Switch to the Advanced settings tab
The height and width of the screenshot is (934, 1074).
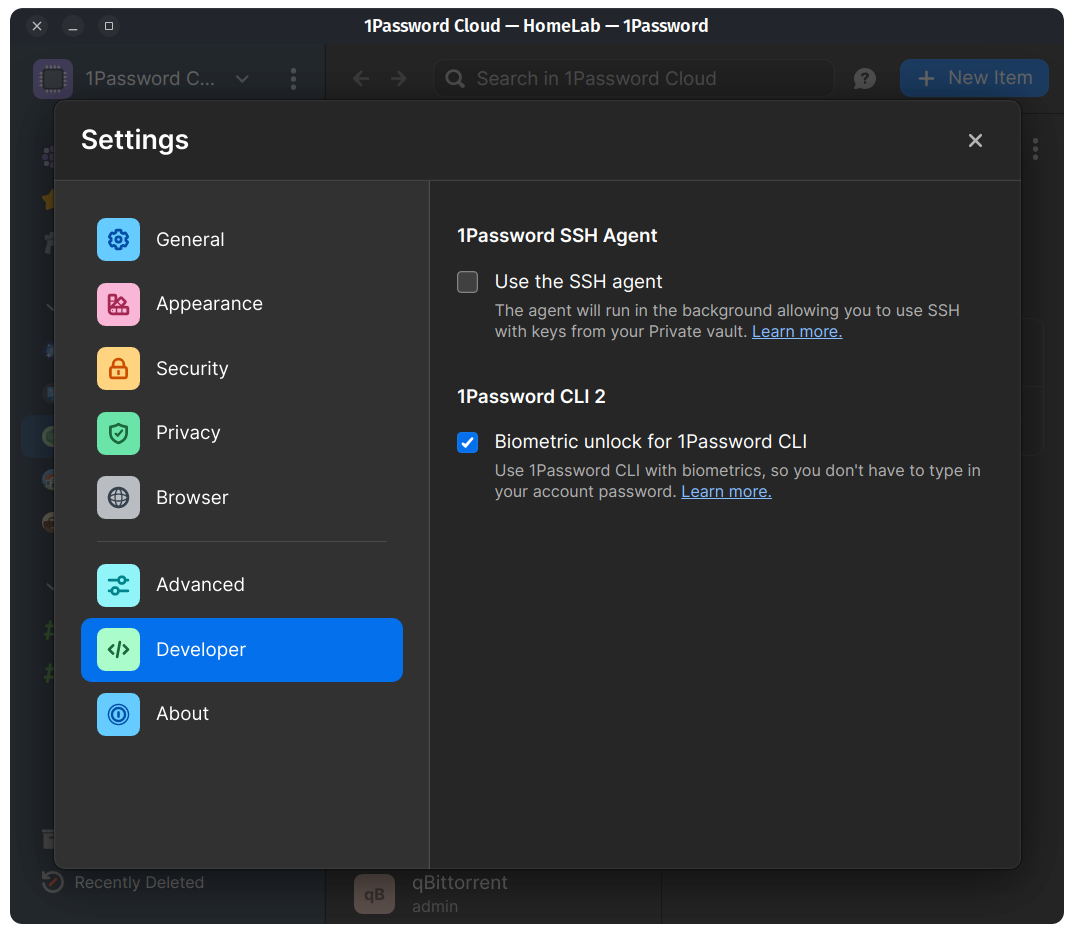point(200,585)
